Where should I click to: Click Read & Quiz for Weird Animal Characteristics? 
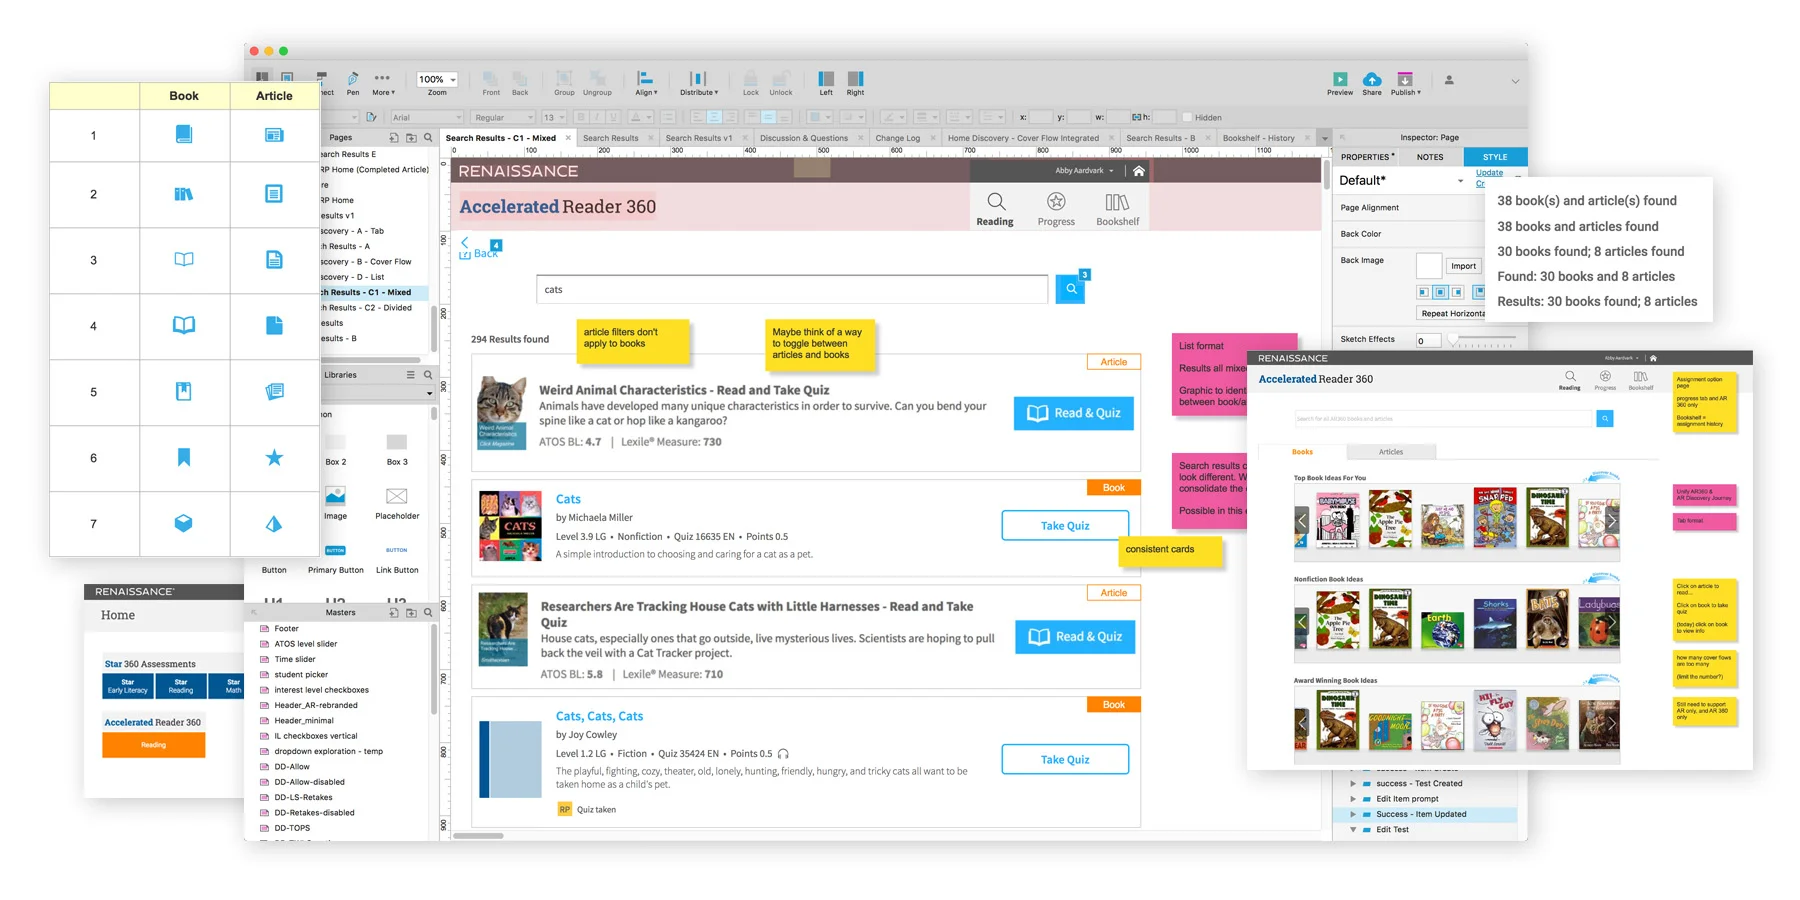1074,413
